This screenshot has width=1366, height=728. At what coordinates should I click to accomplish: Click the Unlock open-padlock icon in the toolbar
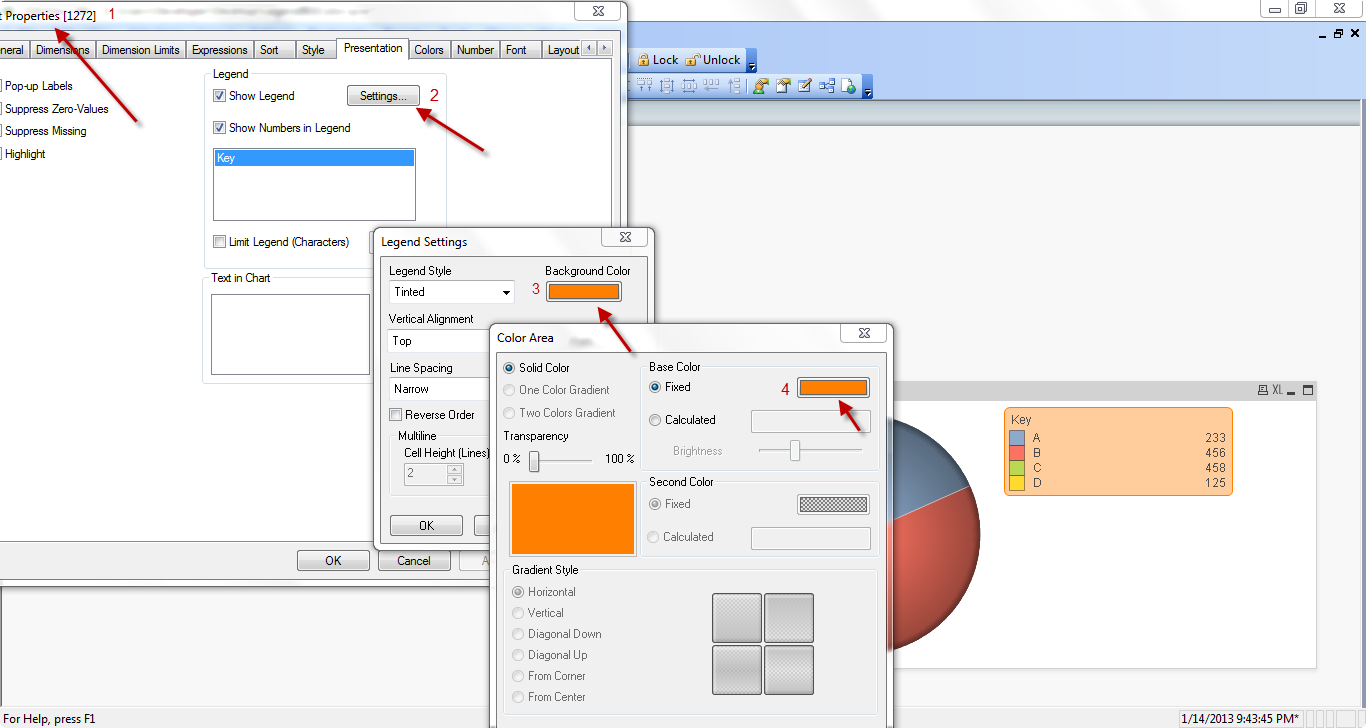(x=692, y=60)
